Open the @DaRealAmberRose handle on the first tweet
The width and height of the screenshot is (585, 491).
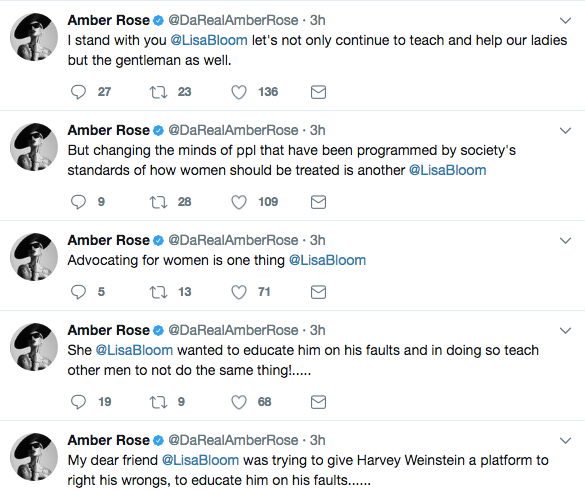[x=233, y=20]
